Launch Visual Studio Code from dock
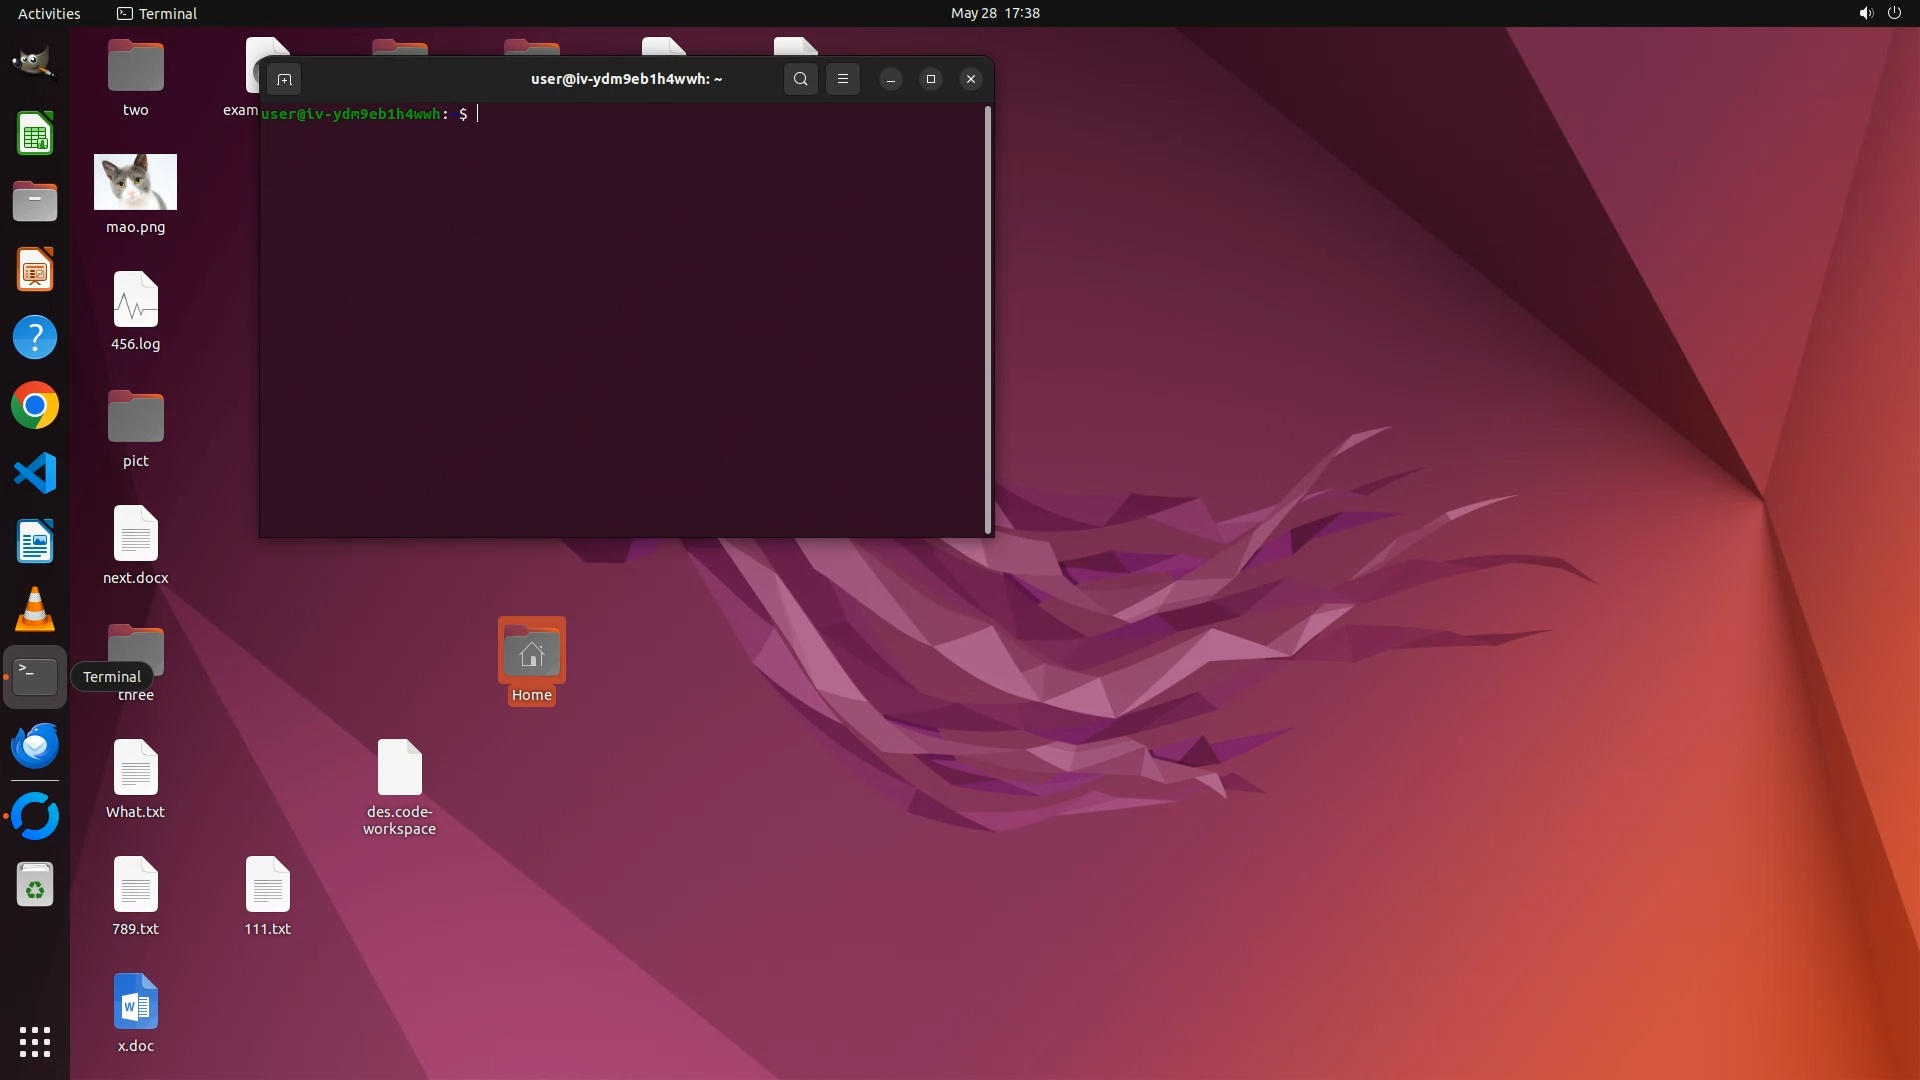The height and width of the screenshot is (1080, 1920). point(35,473)
